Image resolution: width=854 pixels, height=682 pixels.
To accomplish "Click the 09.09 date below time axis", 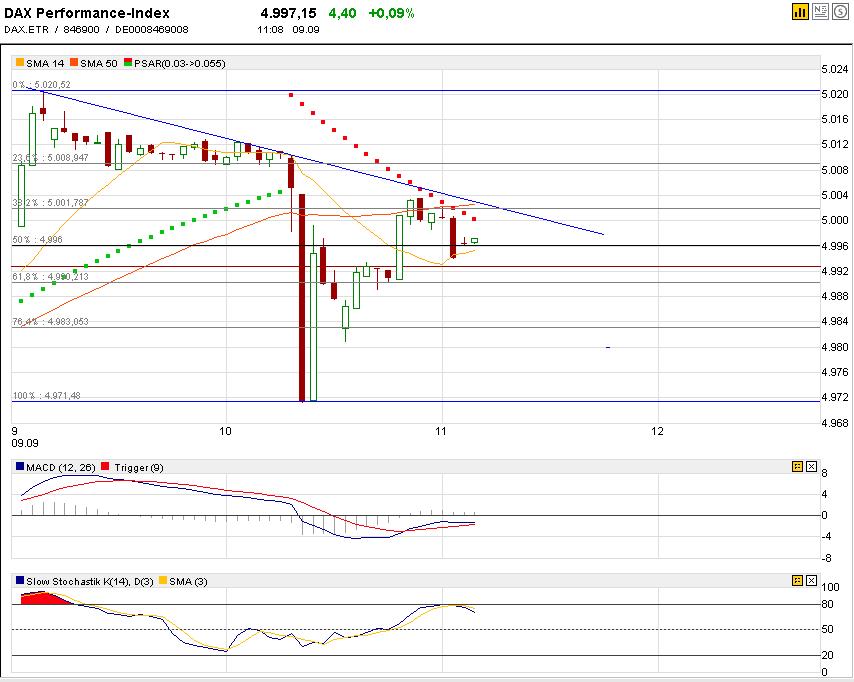I will point(25,443).
